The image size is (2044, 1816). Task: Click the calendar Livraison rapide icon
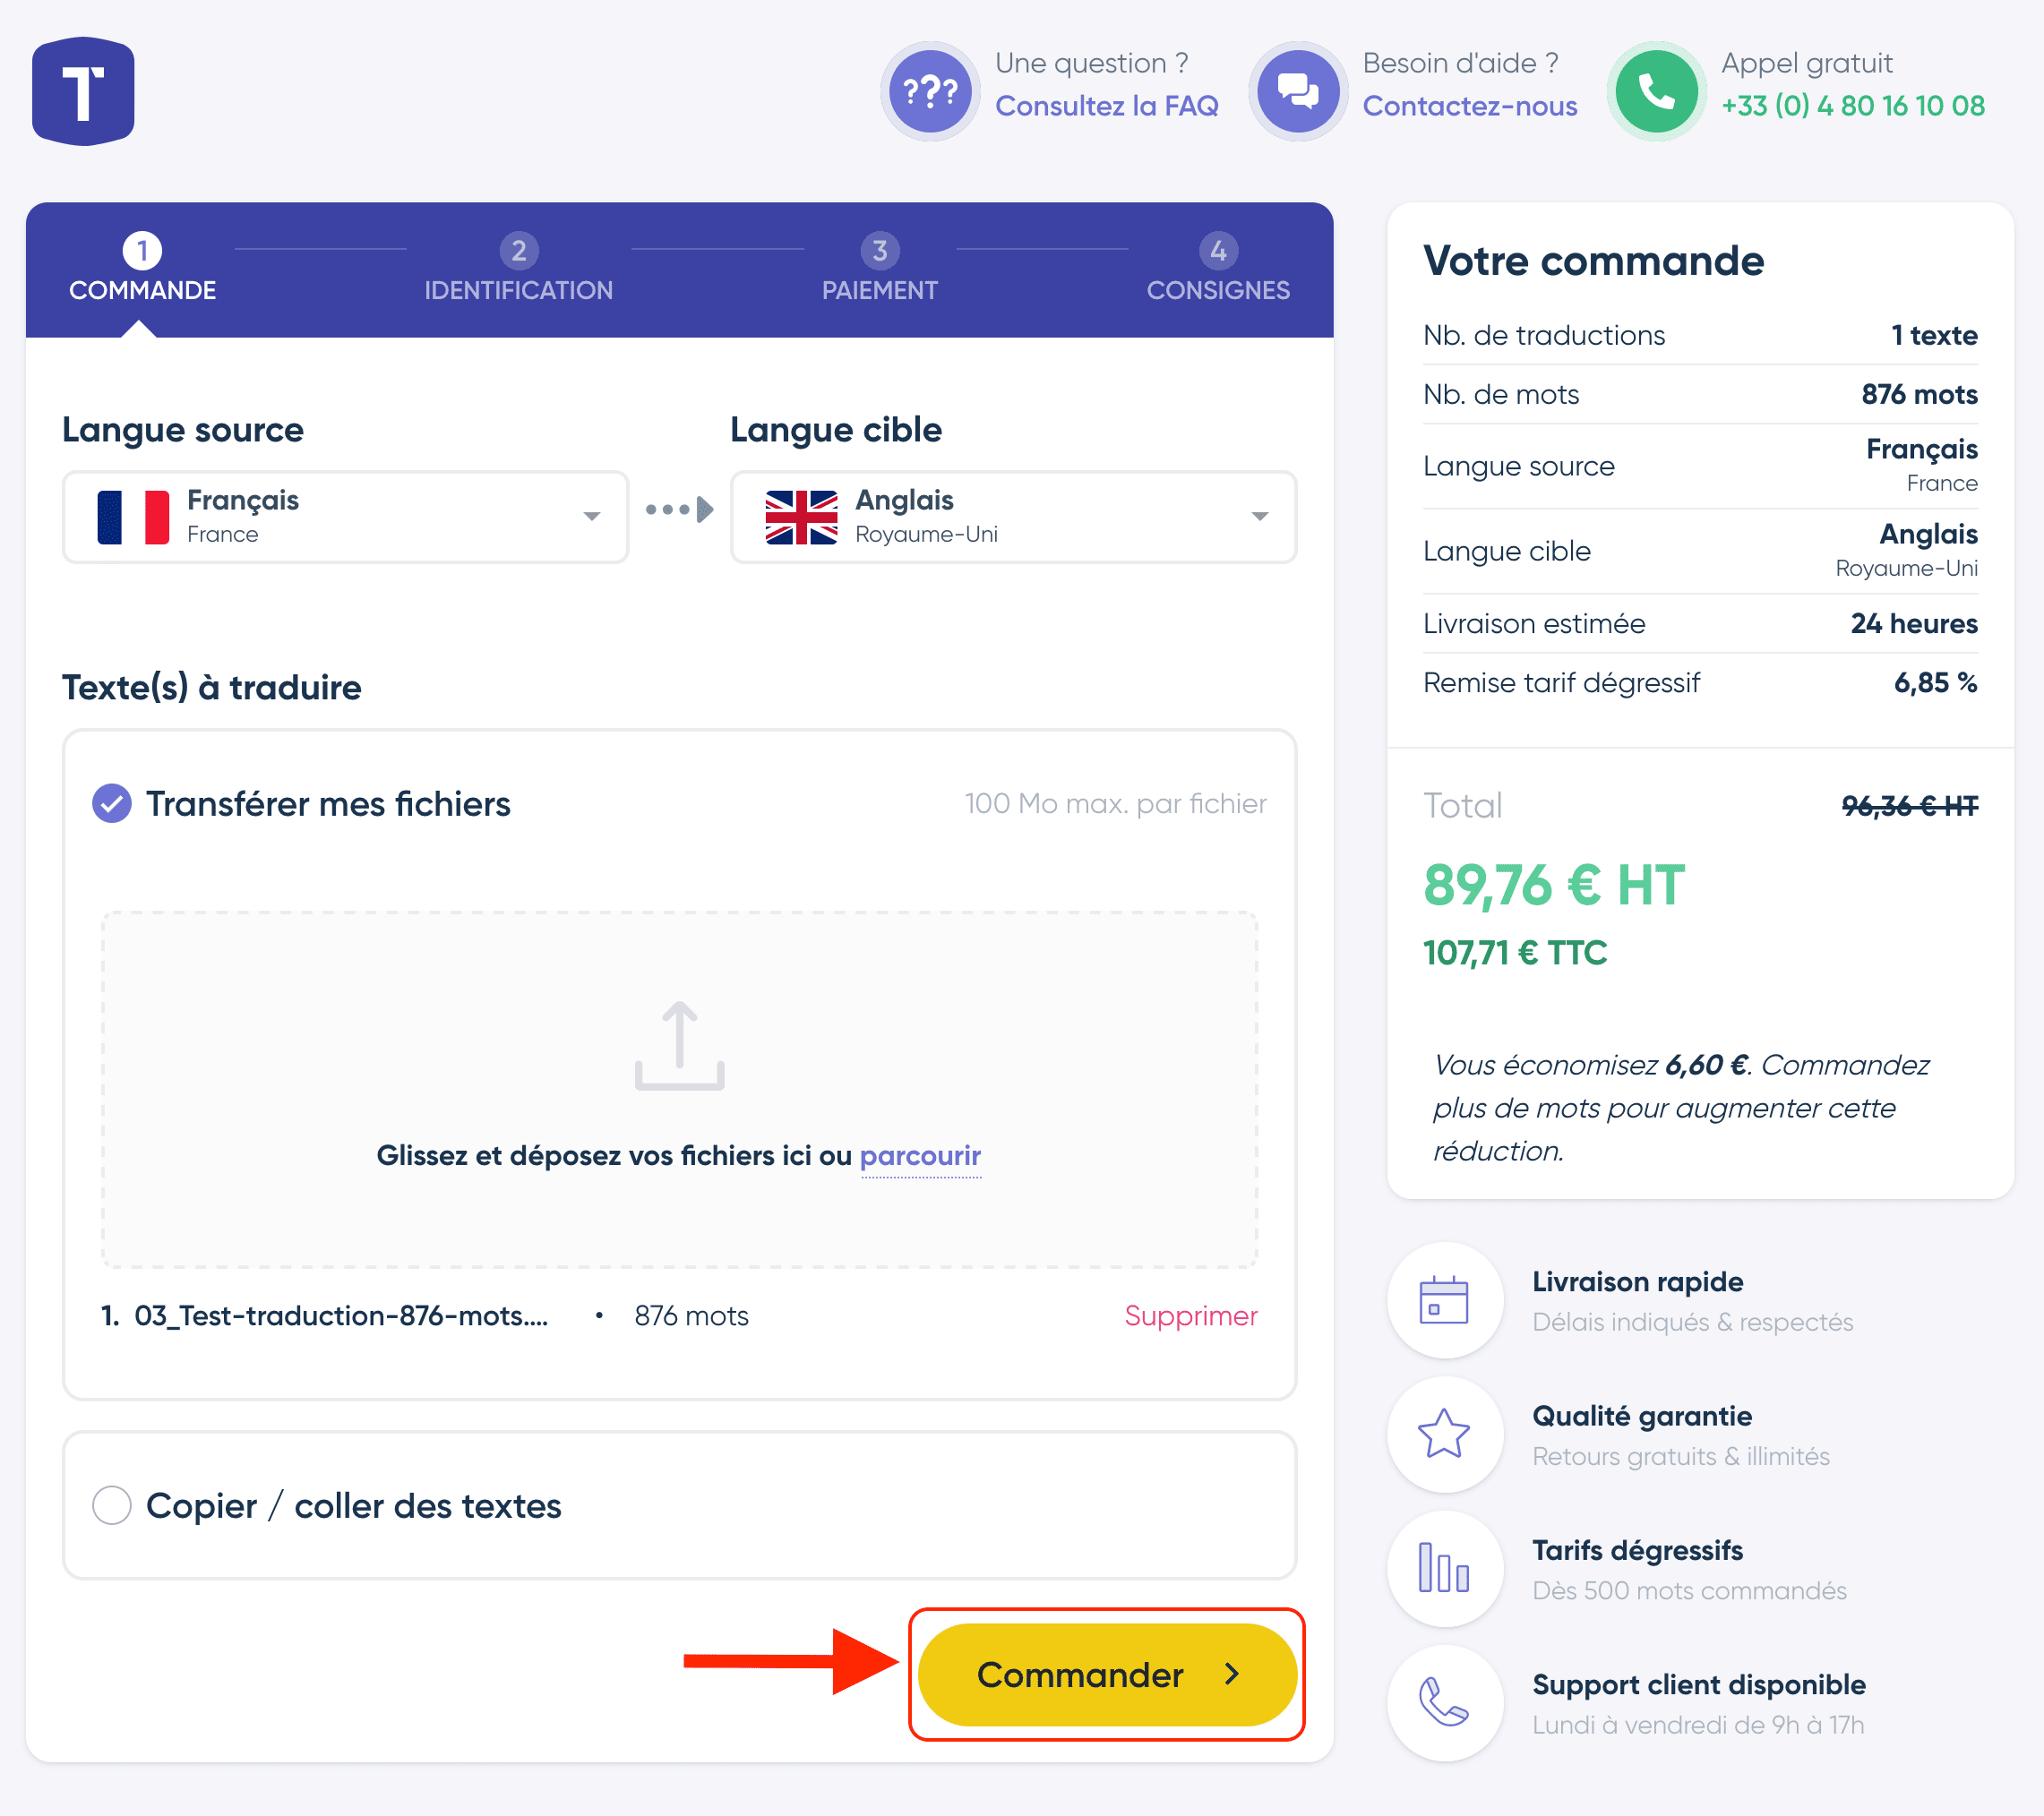tap(1444, 1300)
